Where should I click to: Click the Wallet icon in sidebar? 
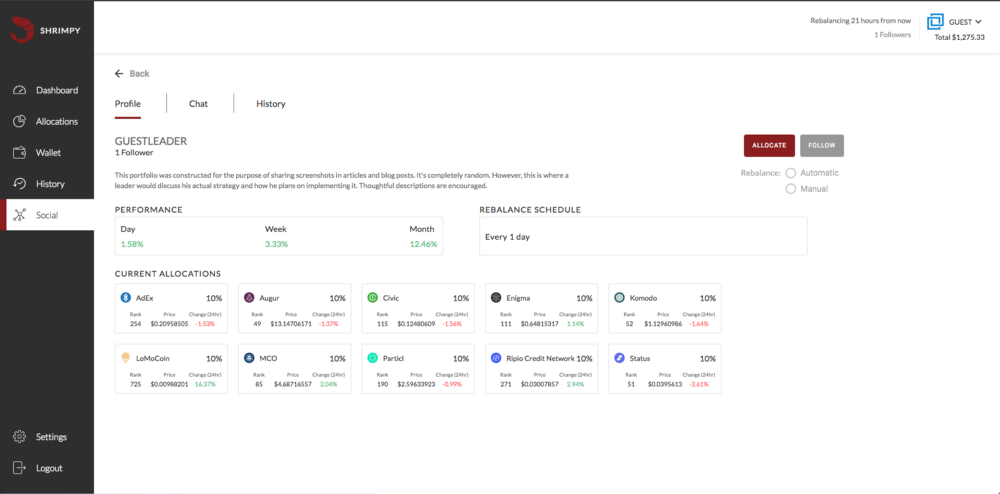[20, 152]
